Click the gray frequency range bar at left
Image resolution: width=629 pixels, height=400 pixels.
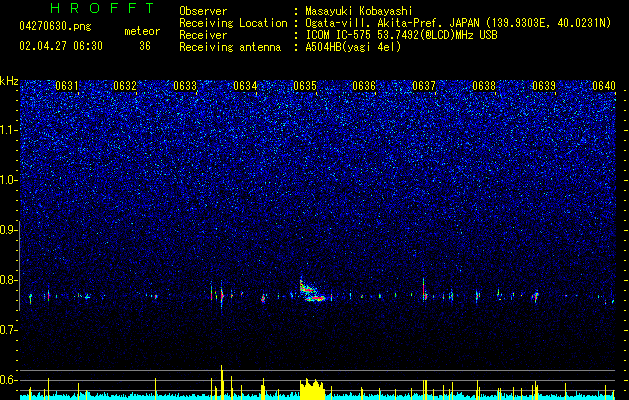(19, 265)
